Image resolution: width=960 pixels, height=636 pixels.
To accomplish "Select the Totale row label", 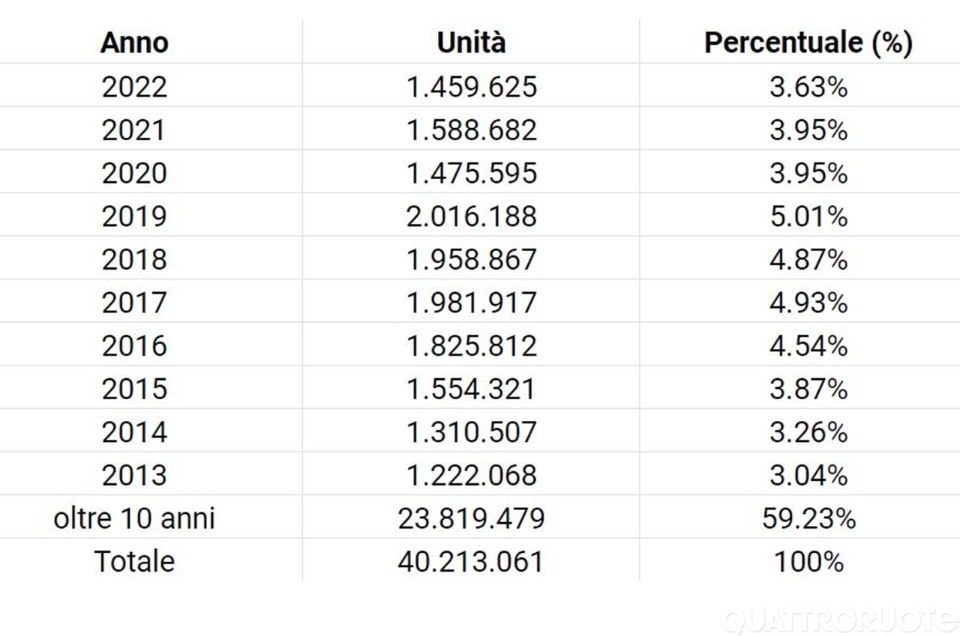I will [135, 561].
